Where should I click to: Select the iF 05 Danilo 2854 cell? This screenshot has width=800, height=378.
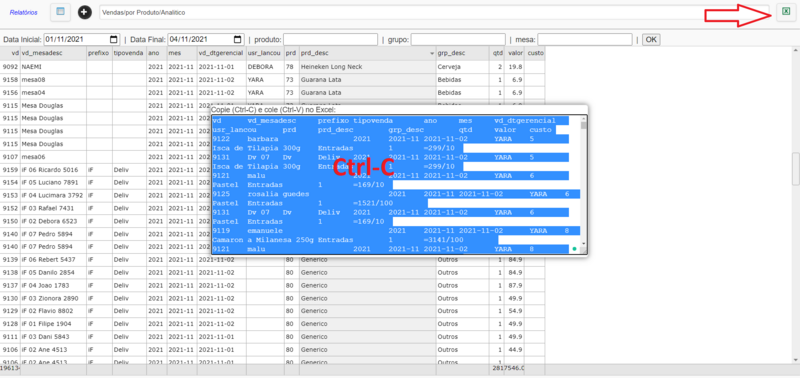(x=53, y=272)
